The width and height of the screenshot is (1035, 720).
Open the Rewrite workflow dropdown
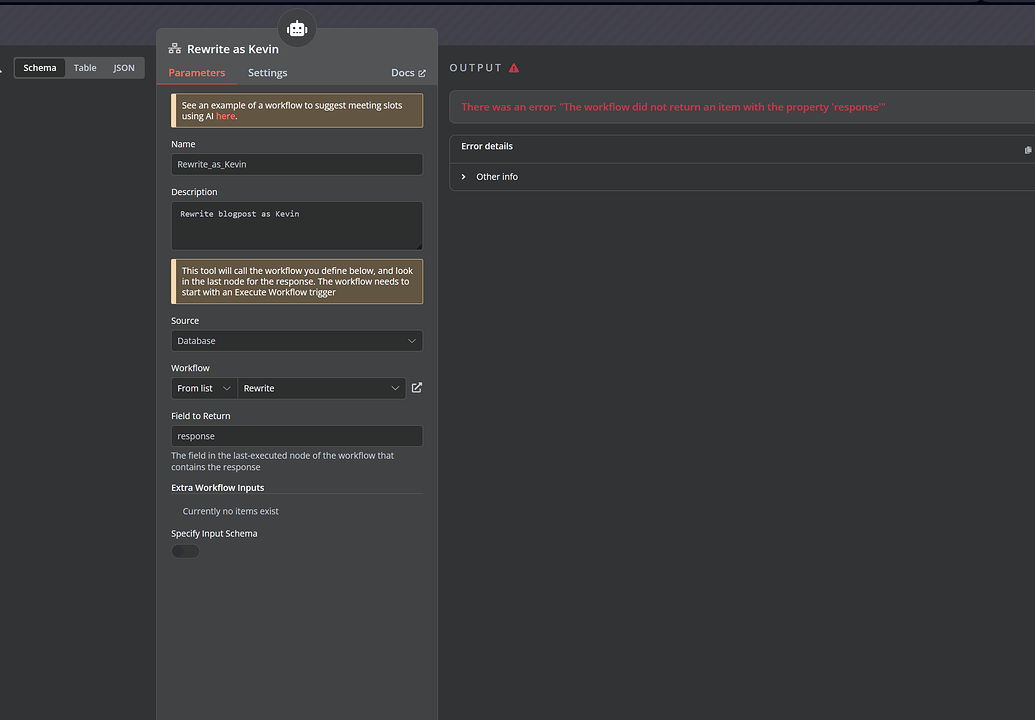pyautogui.click(x=321, y=388)
